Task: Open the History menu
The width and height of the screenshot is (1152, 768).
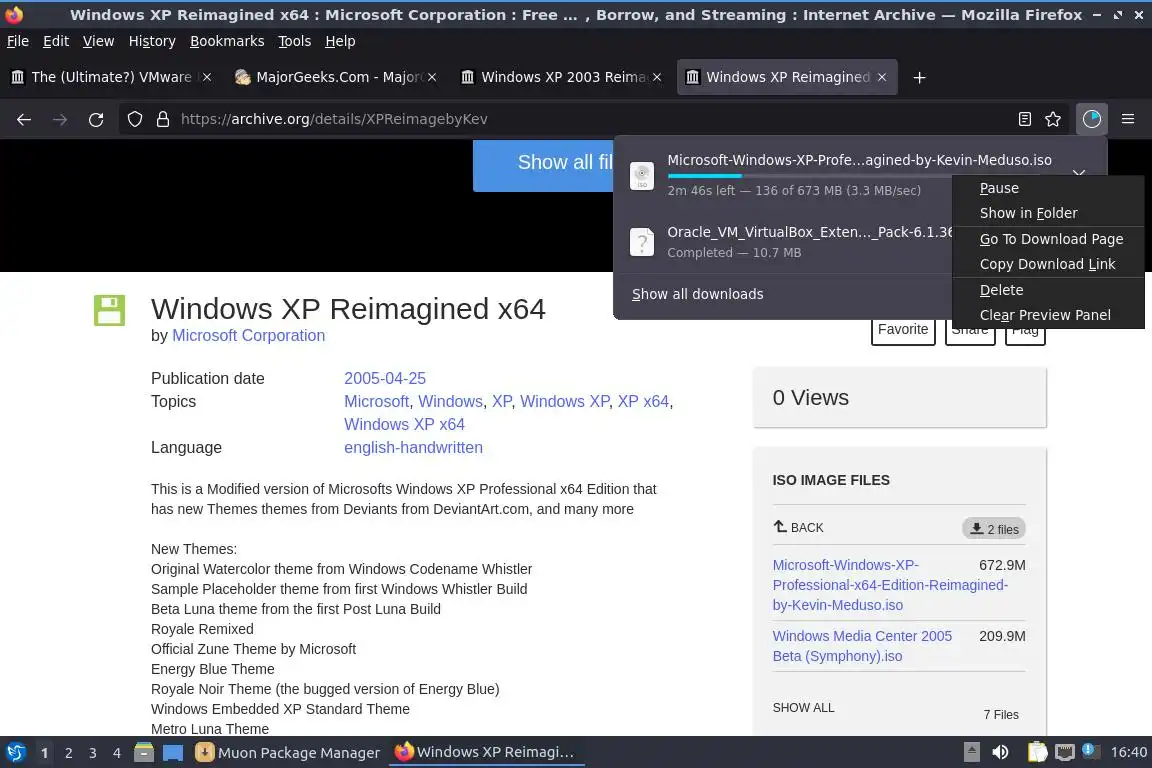Action: tap(152, 41)
